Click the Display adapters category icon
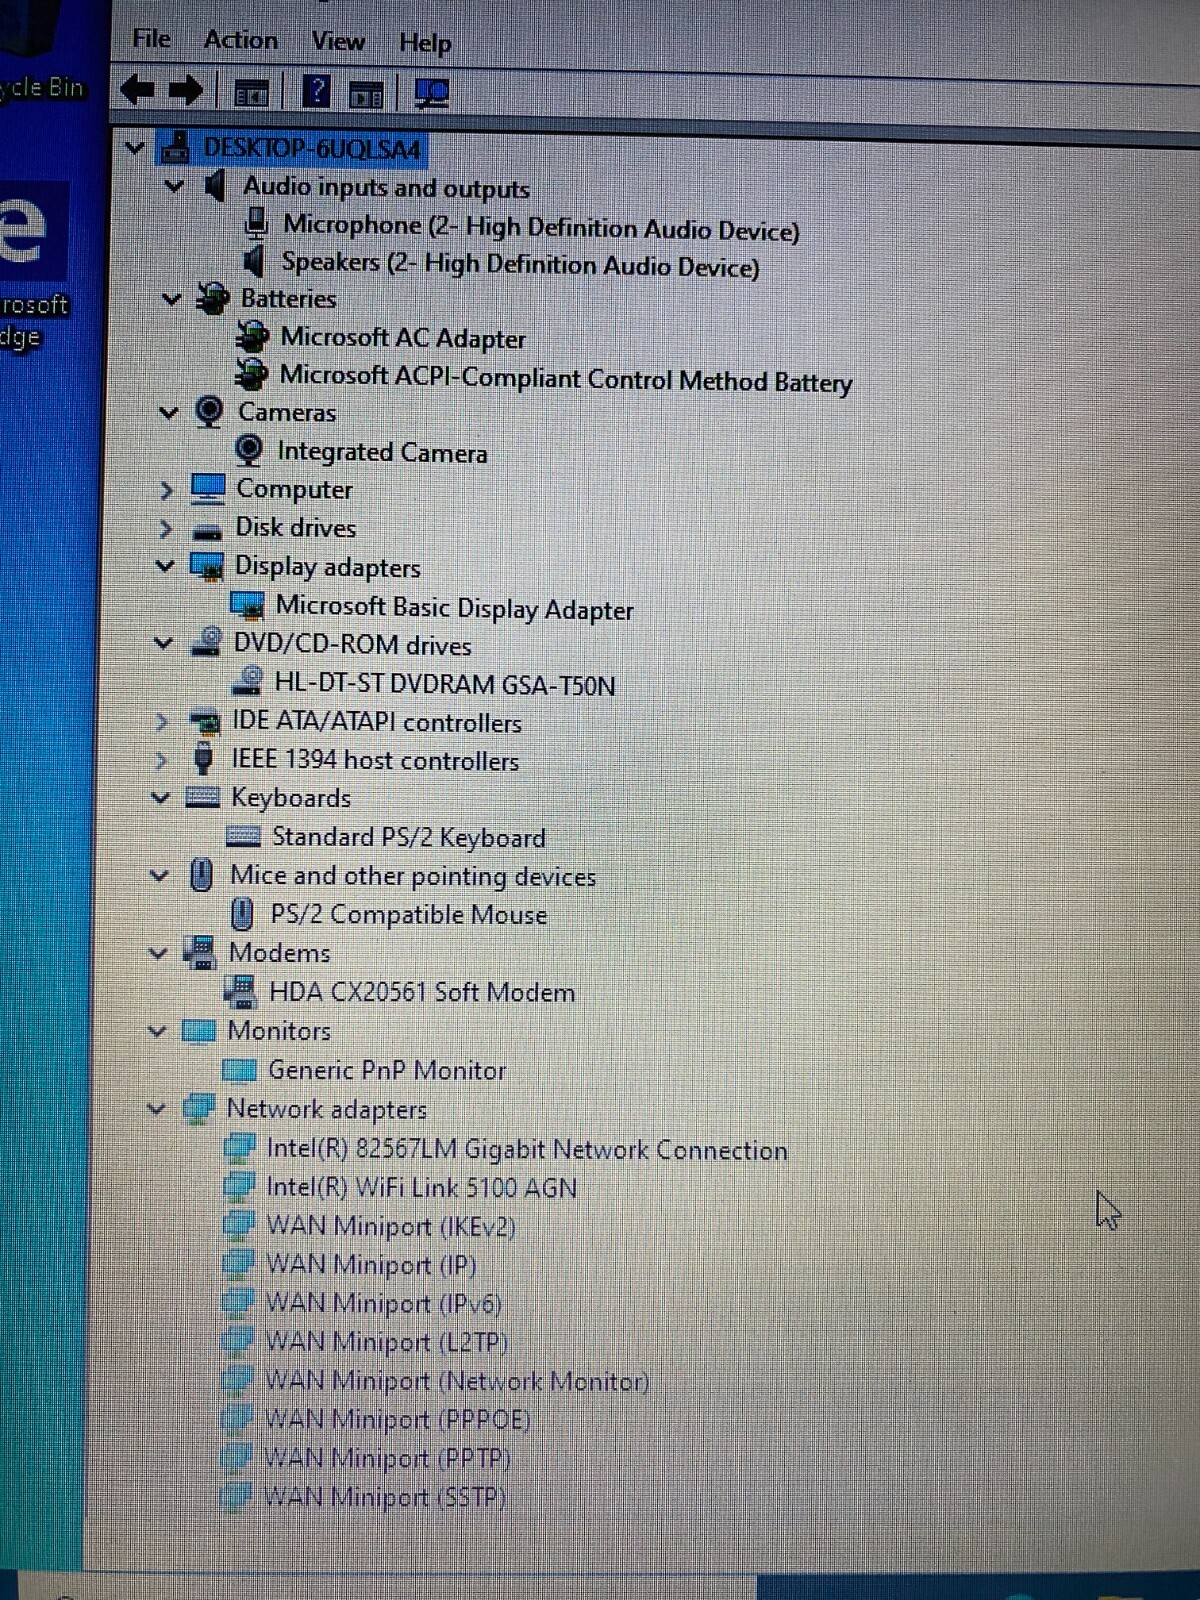The width and height of the screenshot is (1200, 1600). (x=206, y=566)
